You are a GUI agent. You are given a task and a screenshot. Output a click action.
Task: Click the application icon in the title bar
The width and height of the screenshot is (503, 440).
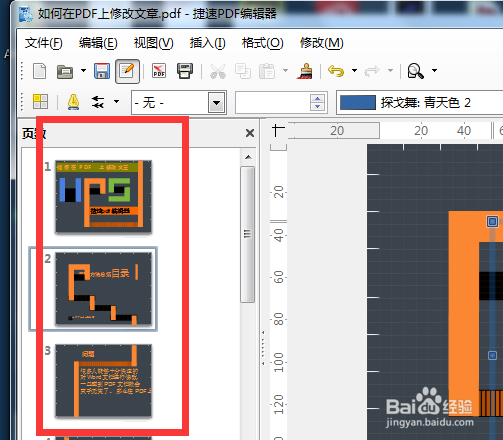(25, 14)
